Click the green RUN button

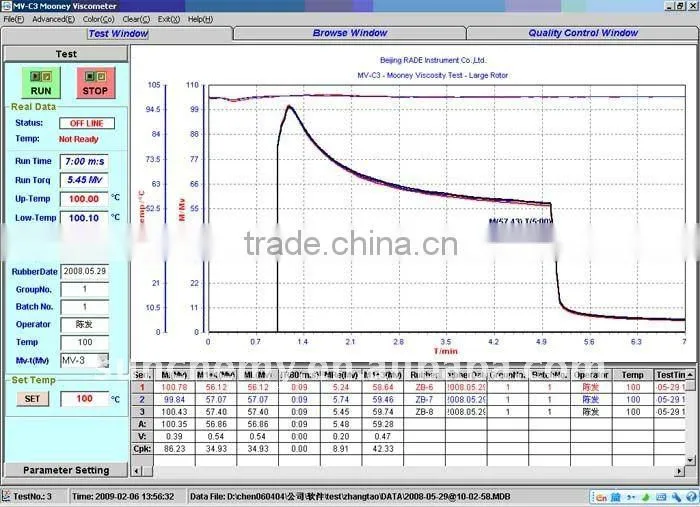click(41, 83)
